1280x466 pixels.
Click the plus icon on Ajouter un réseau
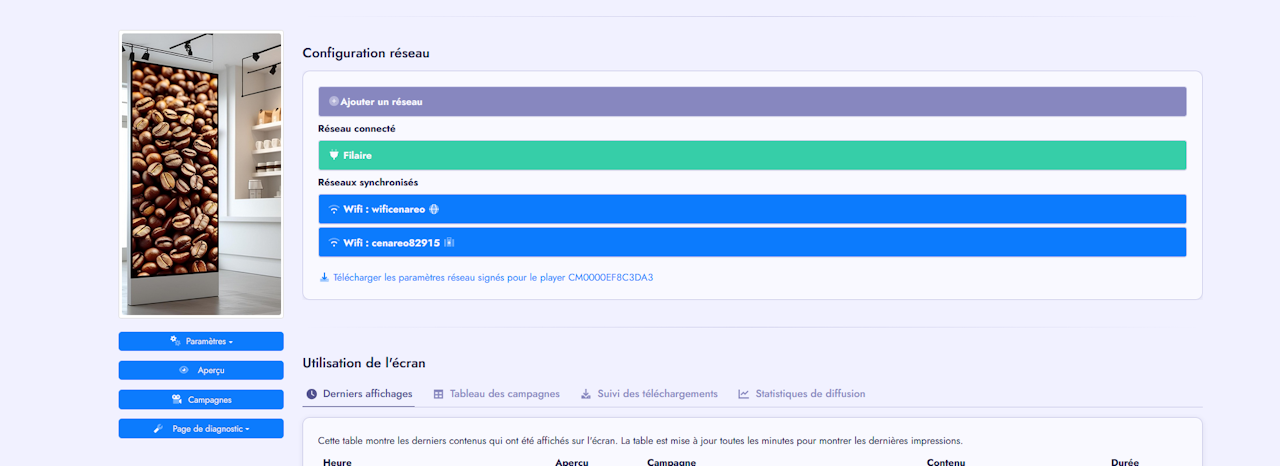[x=334, y=102]
